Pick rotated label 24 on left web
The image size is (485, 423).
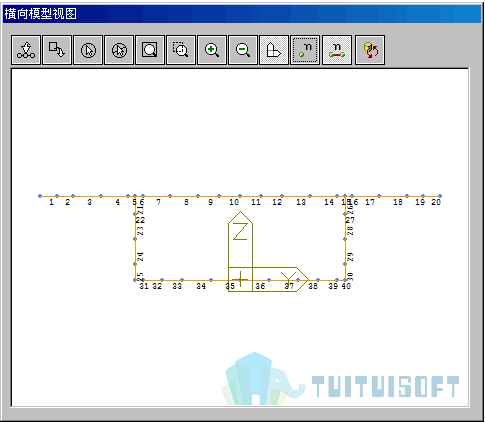(141, 257)
